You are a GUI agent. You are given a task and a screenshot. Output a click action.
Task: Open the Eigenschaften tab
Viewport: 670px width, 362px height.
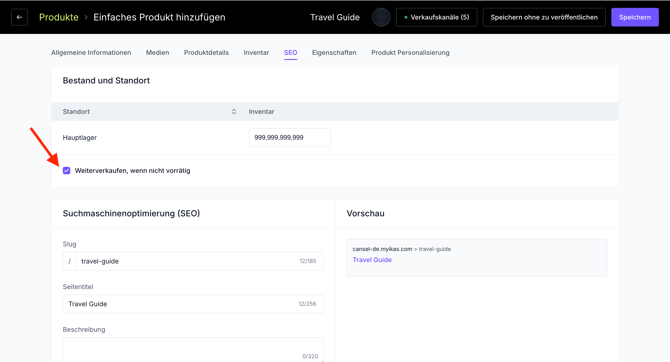pyautogui.click(x=334, y=53)
